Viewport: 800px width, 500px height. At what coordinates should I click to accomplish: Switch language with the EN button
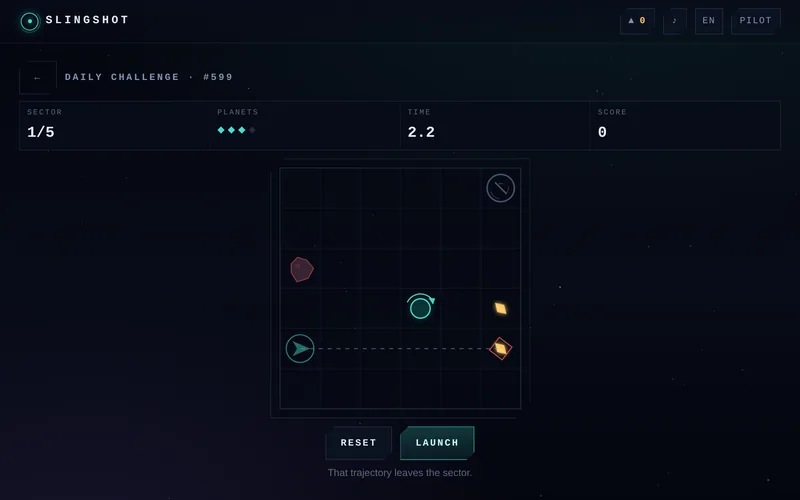pos(709,21)
